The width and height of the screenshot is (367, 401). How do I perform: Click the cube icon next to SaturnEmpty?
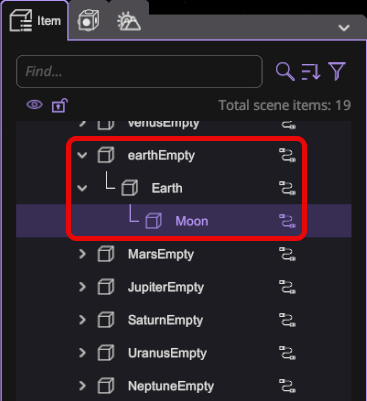point(106,320)
